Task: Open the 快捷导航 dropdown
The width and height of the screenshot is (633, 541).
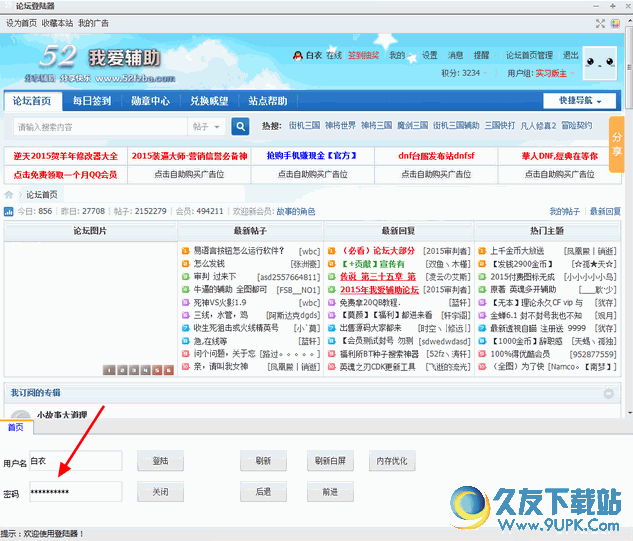Action: coord(579,101)
